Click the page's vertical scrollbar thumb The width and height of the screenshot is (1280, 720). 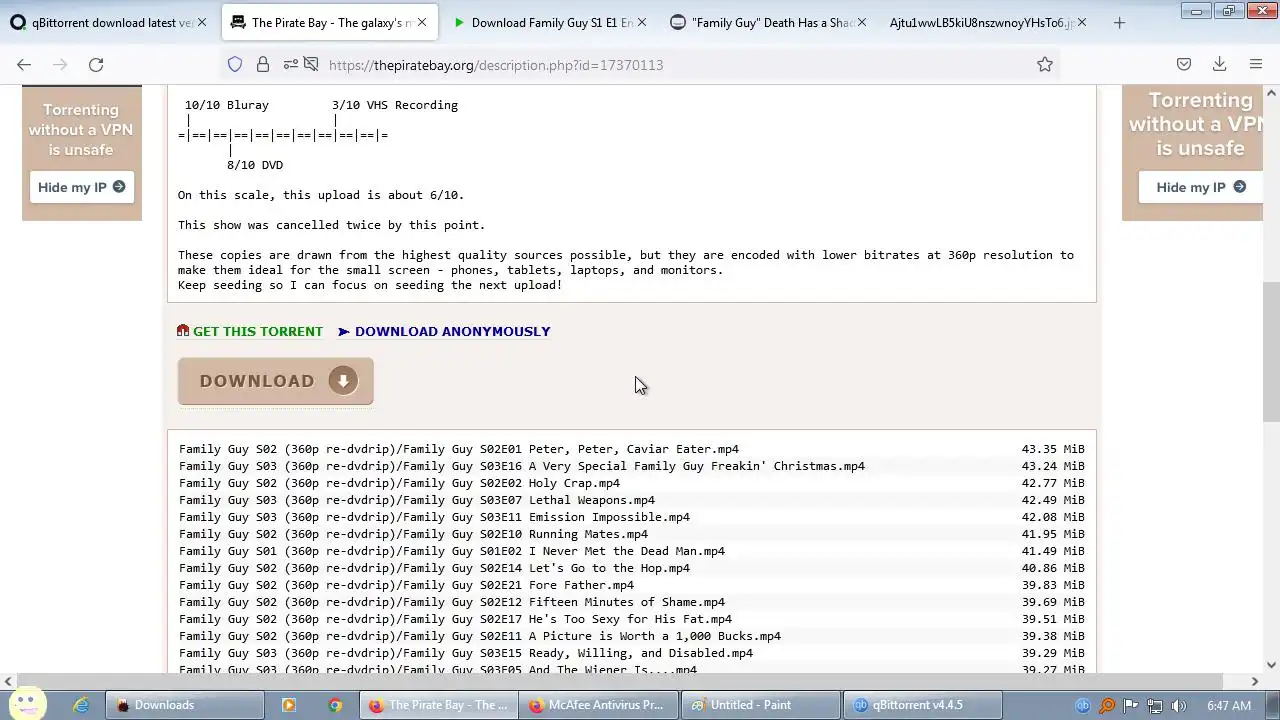click(x=1271, y=352)
